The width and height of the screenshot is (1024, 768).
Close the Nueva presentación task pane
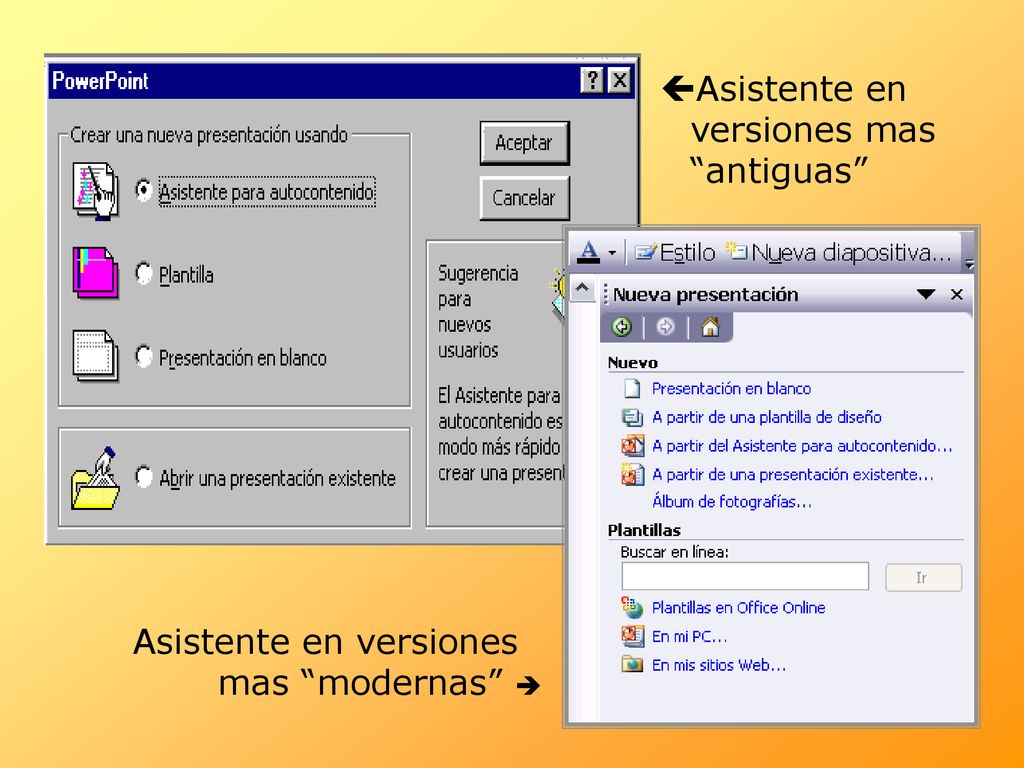(x=957, y=295)
